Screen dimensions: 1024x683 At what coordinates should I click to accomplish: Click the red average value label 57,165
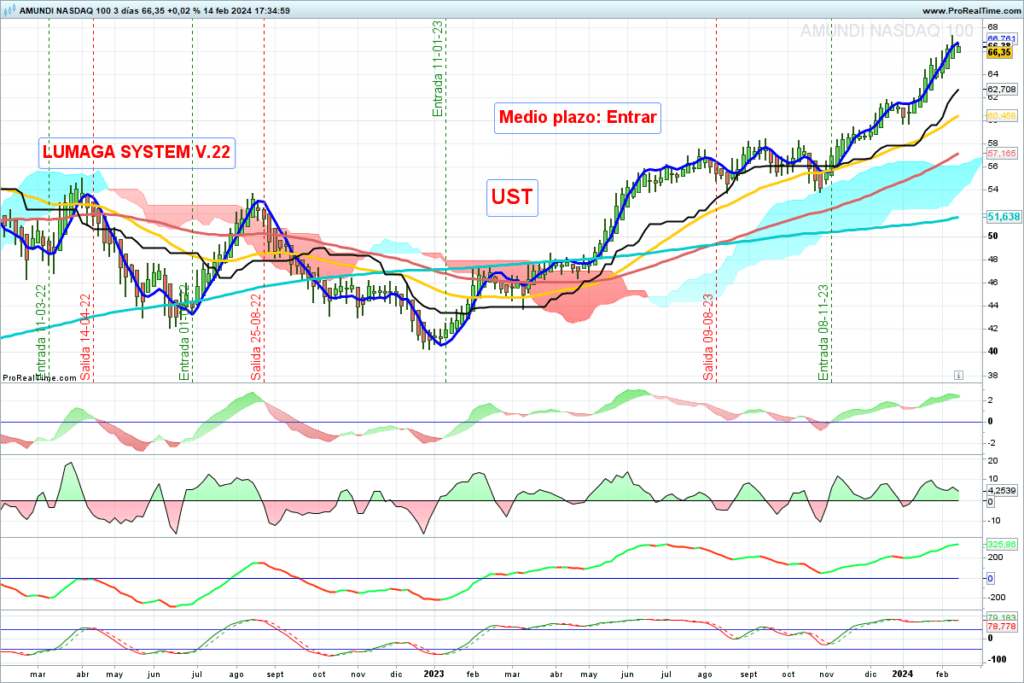point(1001,153)
